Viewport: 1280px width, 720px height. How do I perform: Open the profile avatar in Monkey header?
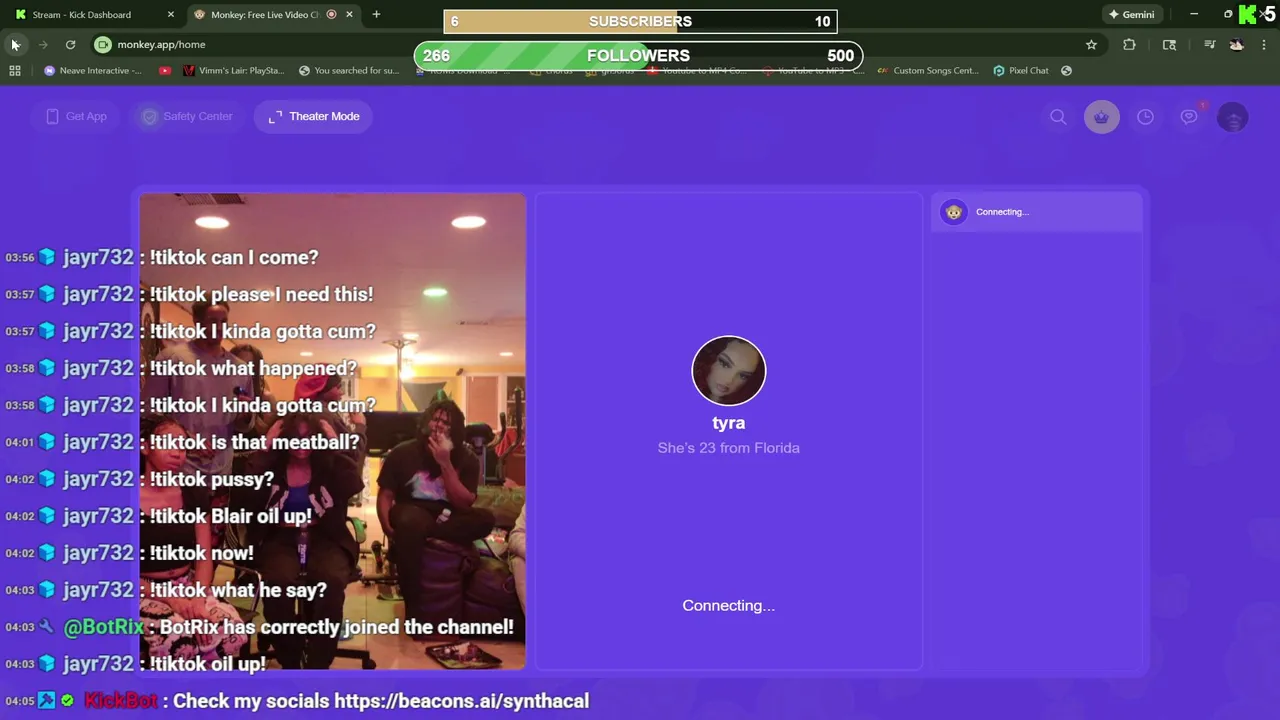[1233, 117]
